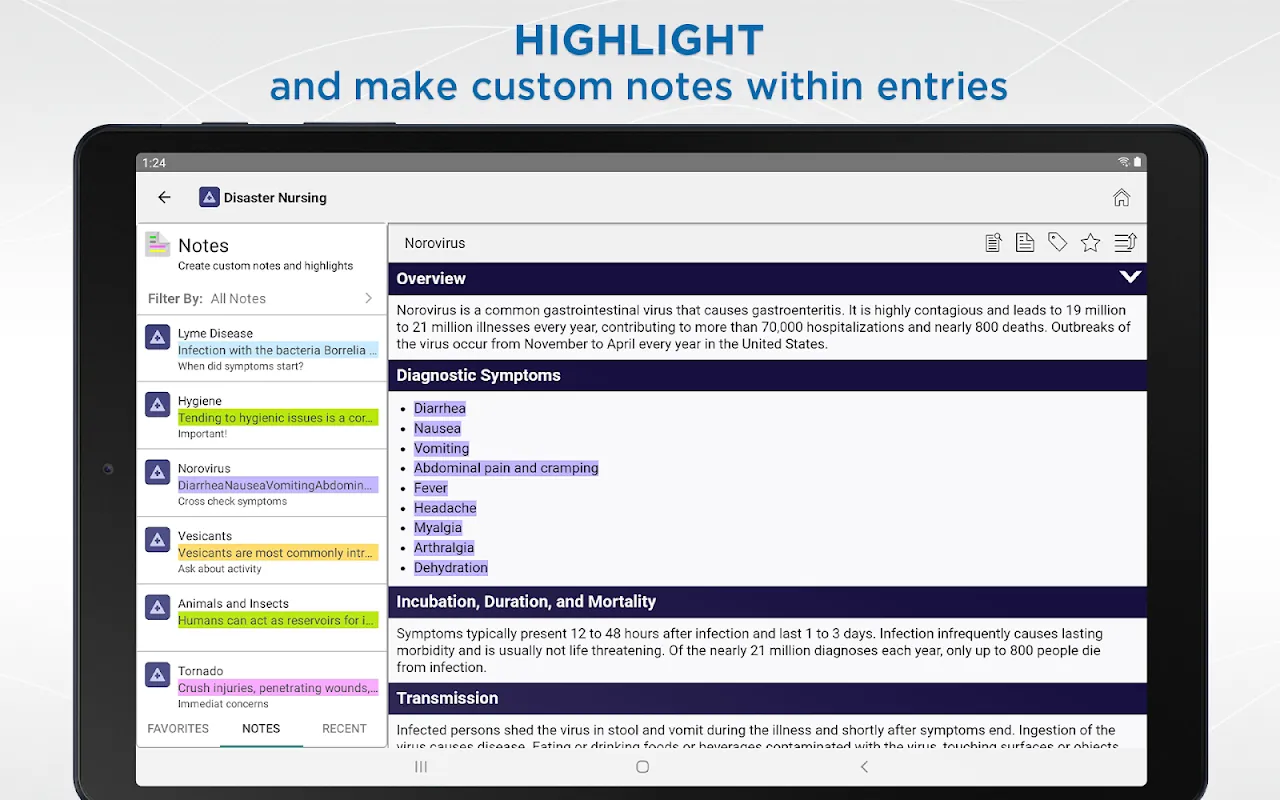
Task: Open the section jump list icon
Action: [x=1125, y=243]
